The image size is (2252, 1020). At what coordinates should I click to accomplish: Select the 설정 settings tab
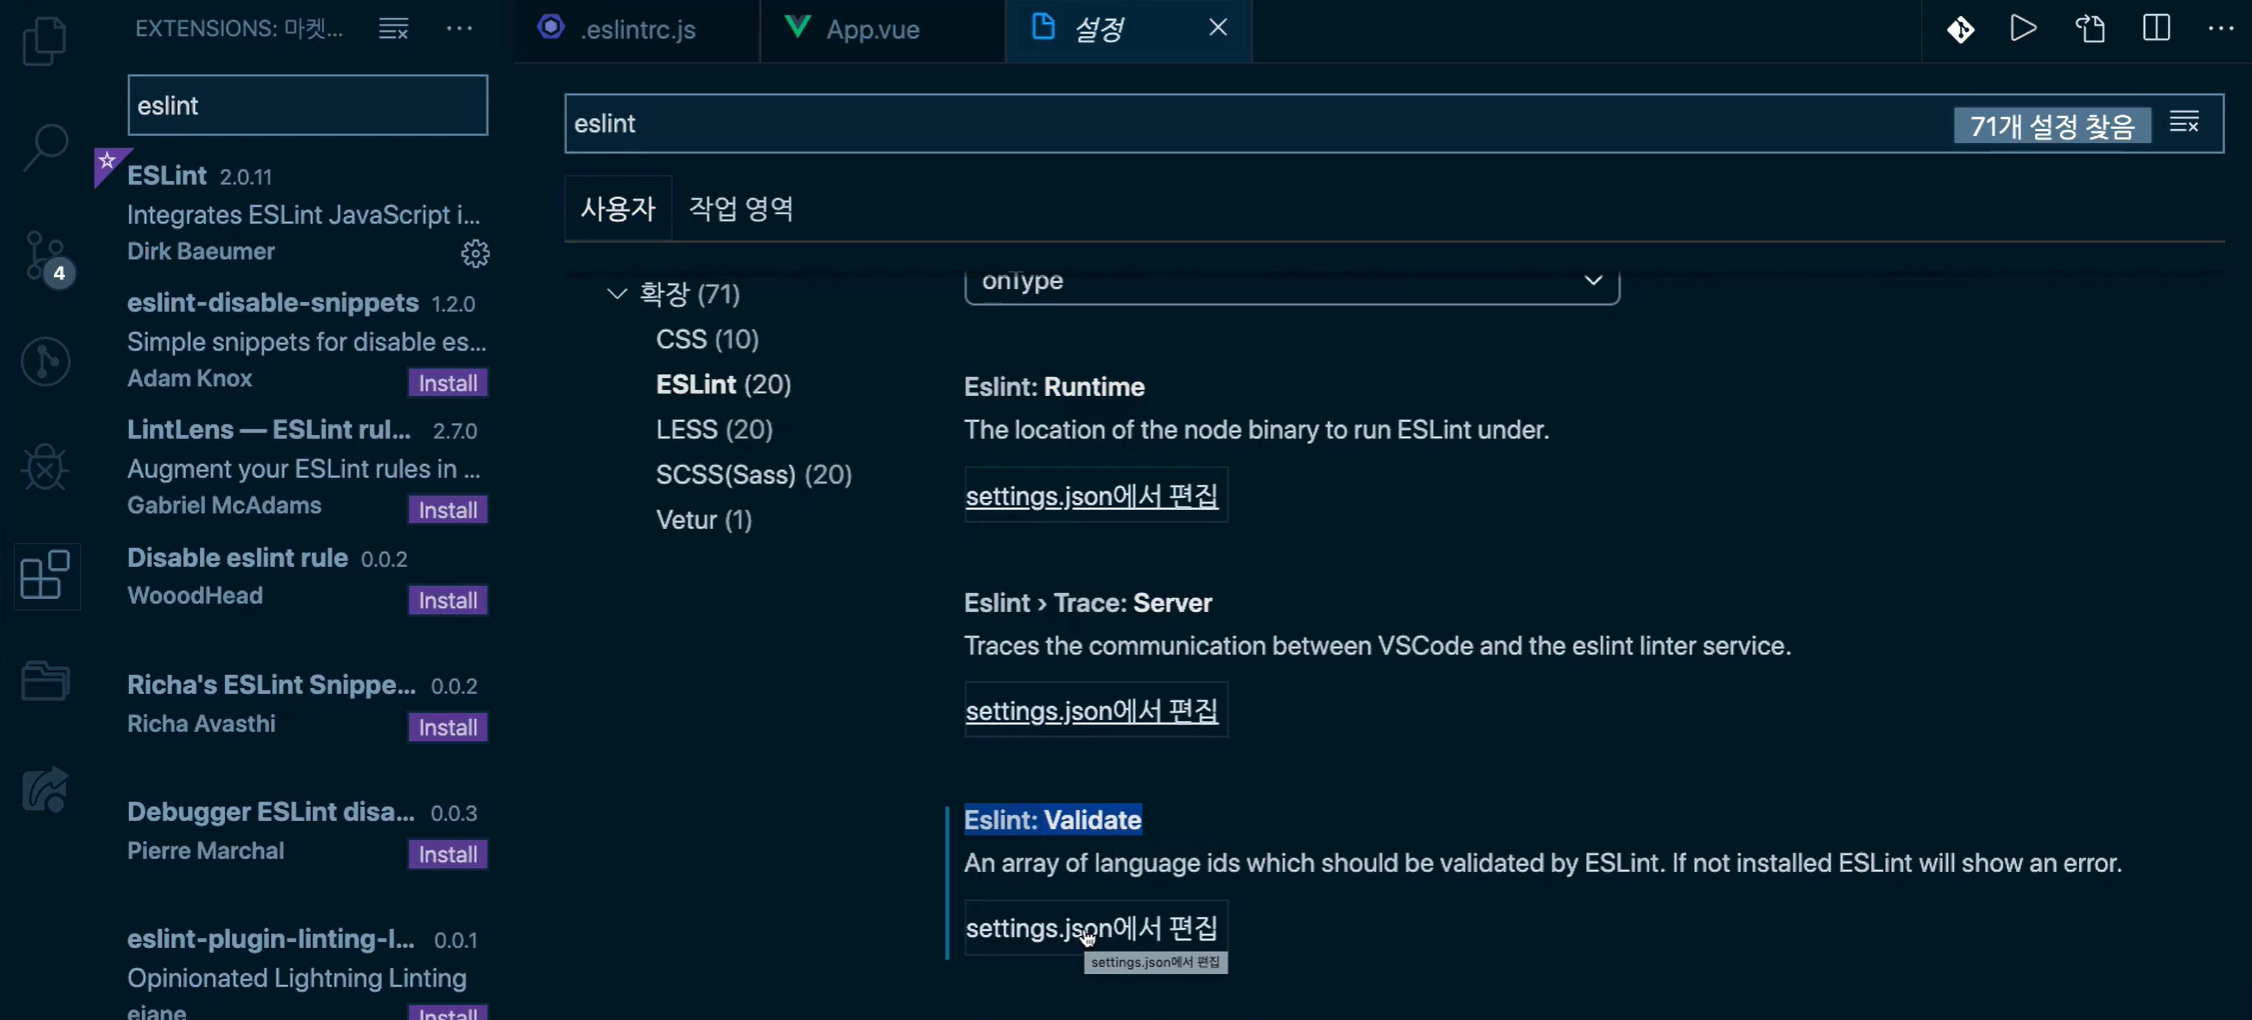[x=1100, y=30]
